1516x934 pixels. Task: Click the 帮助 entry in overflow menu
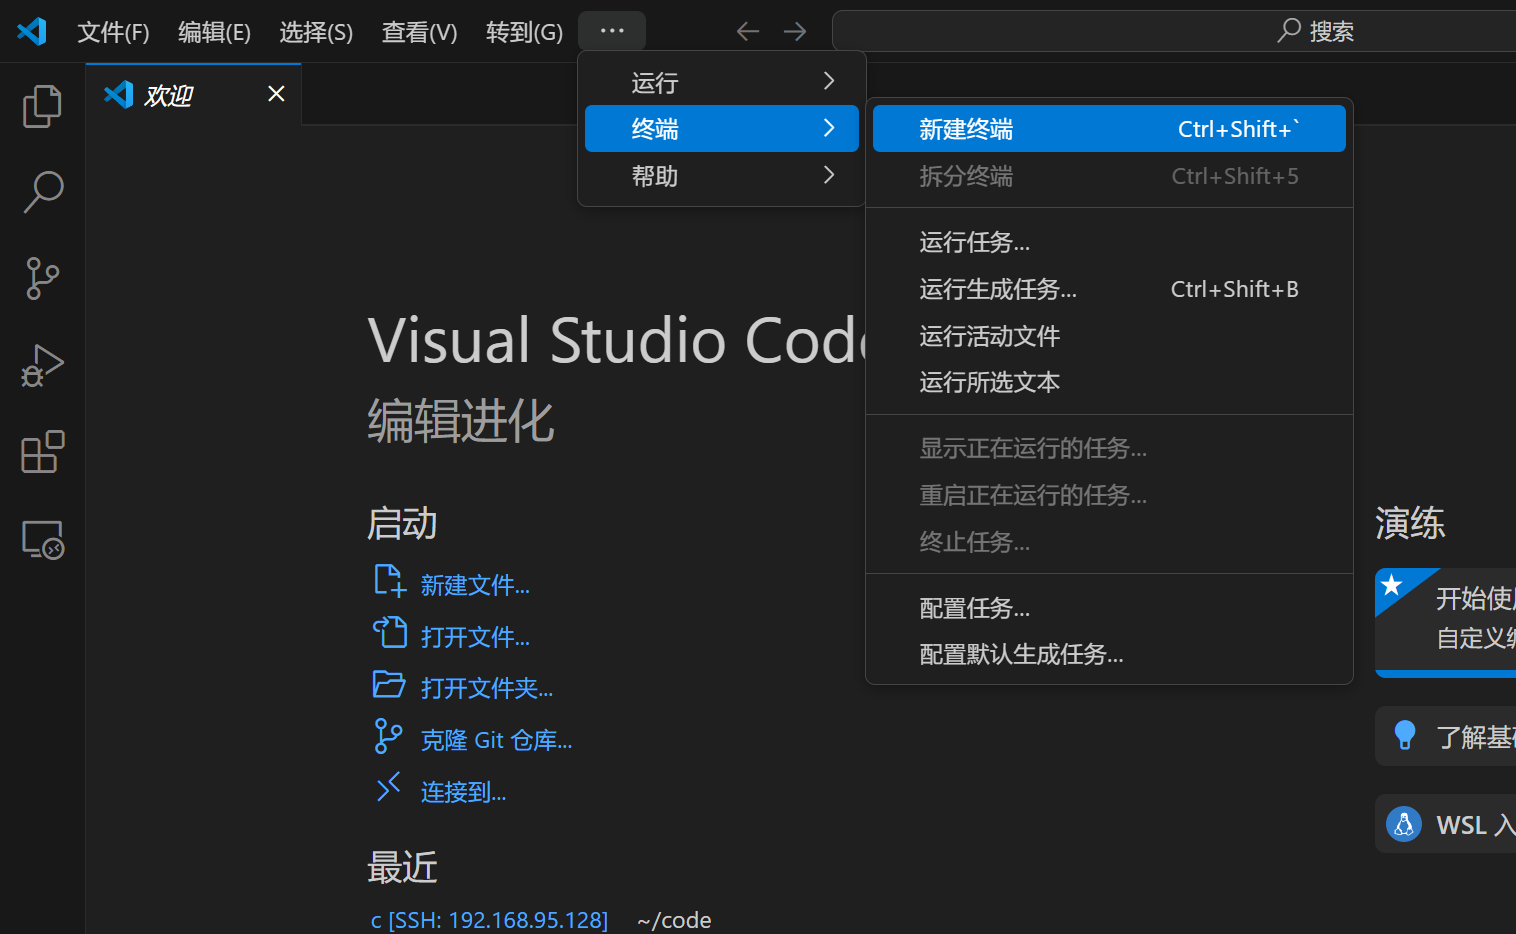pos(722,176)
